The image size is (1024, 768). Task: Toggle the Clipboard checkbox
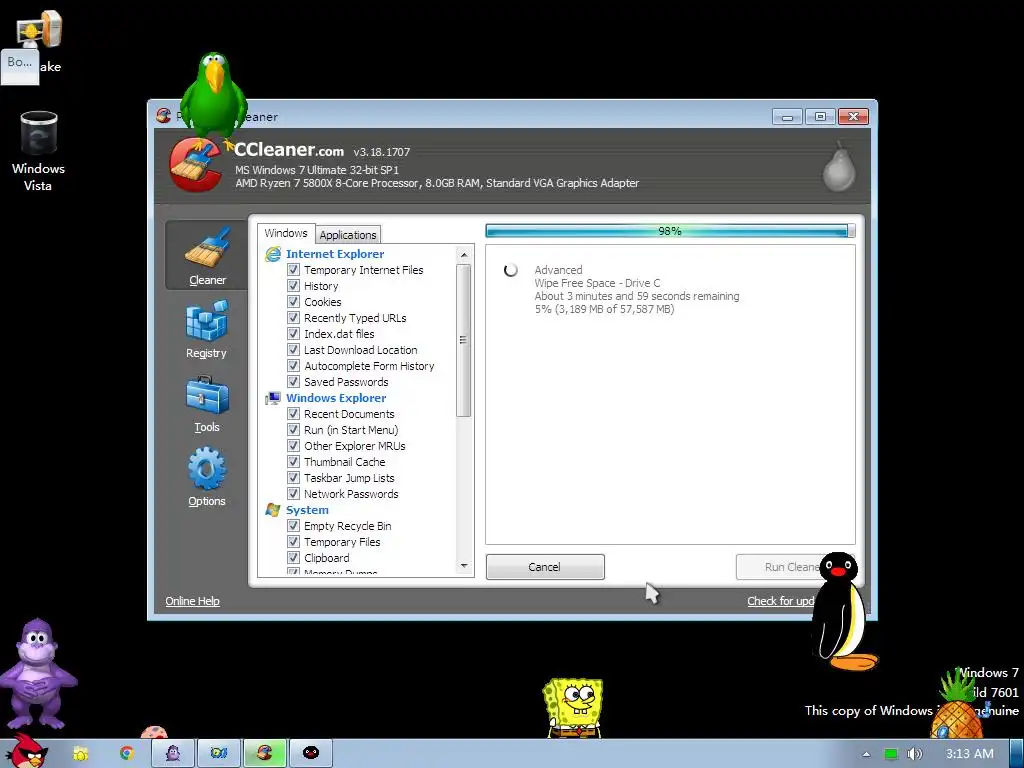pyautogui.click(x=293, y=558)
